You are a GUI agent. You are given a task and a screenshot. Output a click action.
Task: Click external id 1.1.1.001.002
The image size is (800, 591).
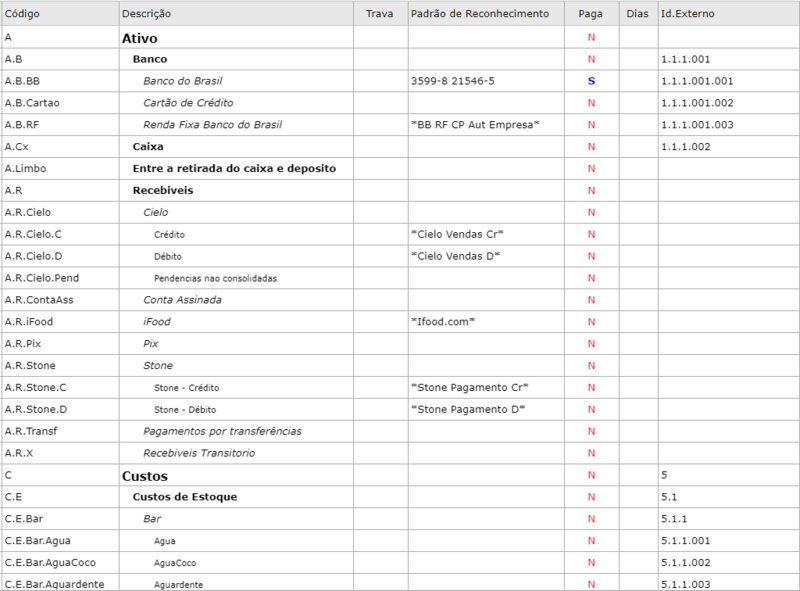coord(697,103)
